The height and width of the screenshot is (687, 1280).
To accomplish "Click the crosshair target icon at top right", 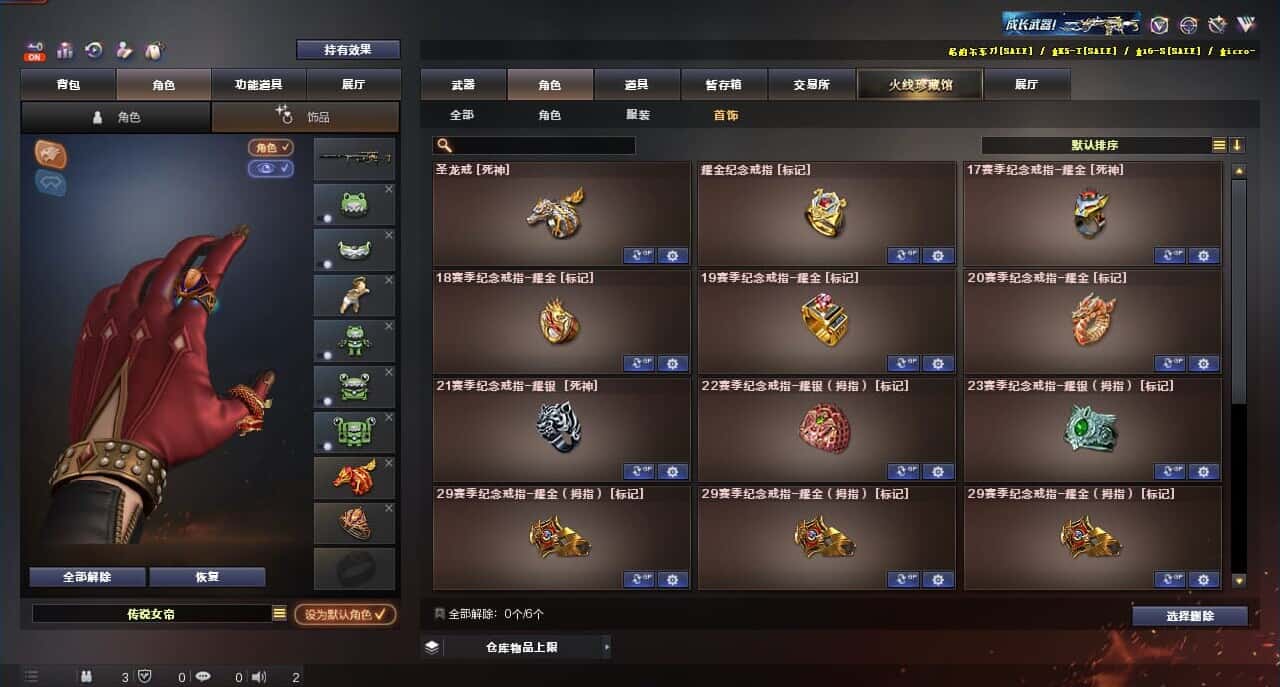I will click(1188, 25).
